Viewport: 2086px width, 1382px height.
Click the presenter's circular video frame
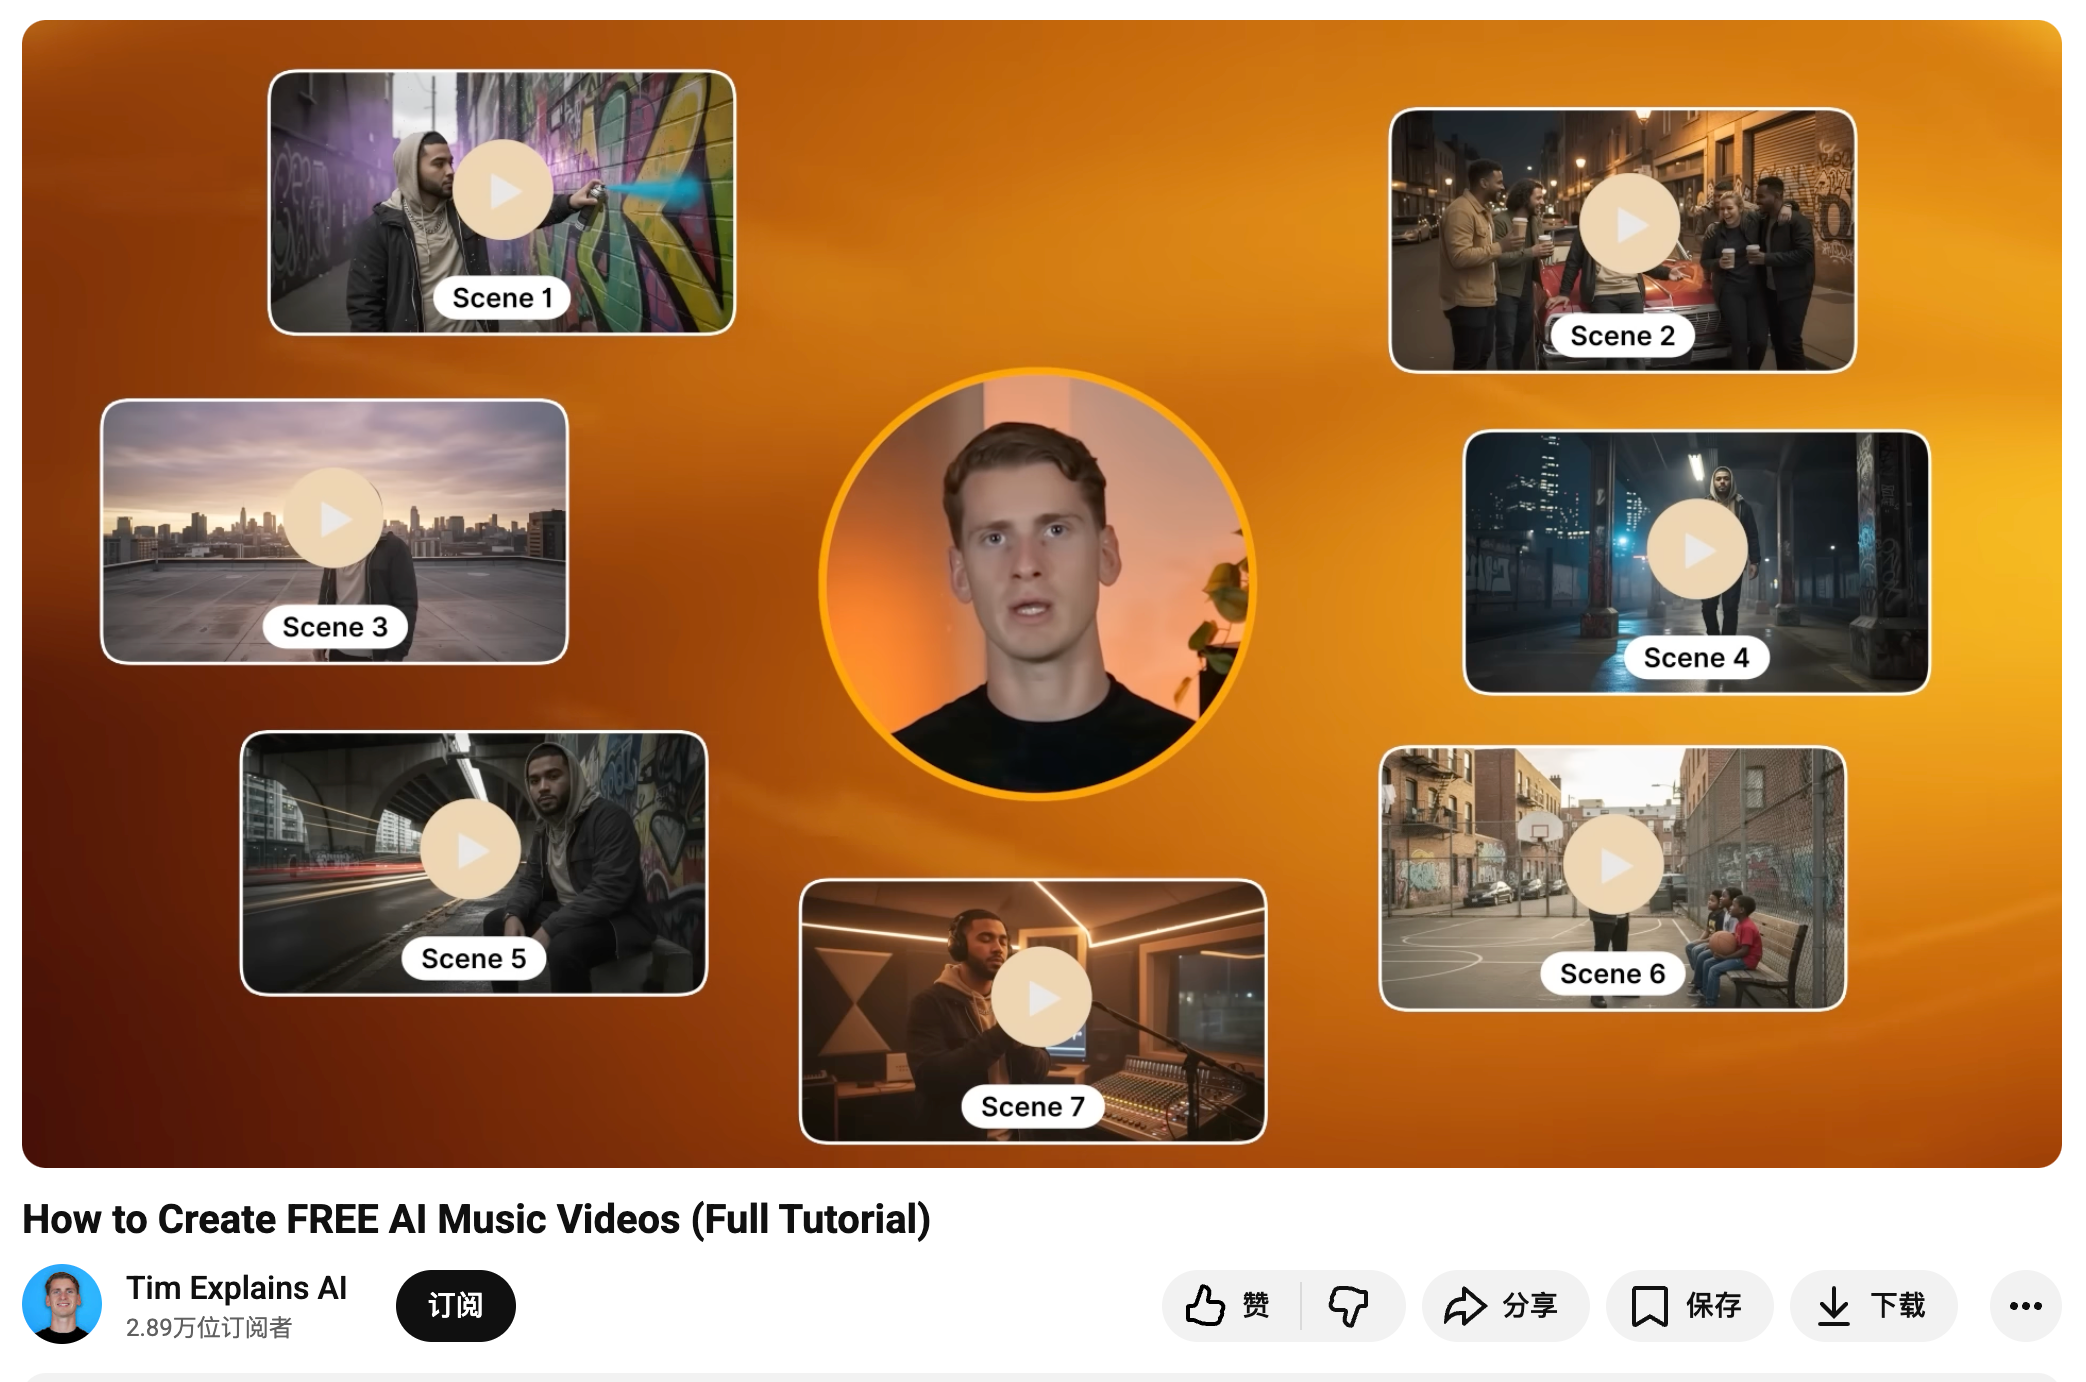[1037, 584]
